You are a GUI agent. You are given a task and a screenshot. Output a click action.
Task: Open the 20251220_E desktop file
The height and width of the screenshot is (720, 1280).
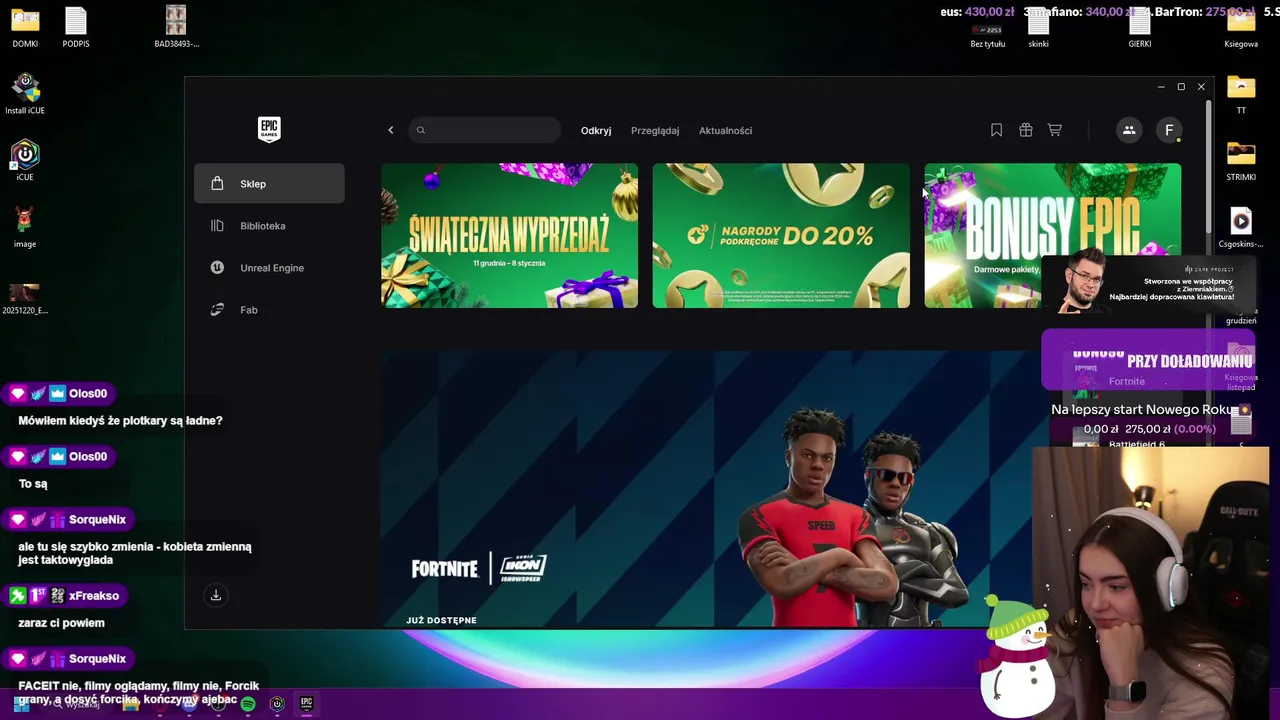[25, 298]
